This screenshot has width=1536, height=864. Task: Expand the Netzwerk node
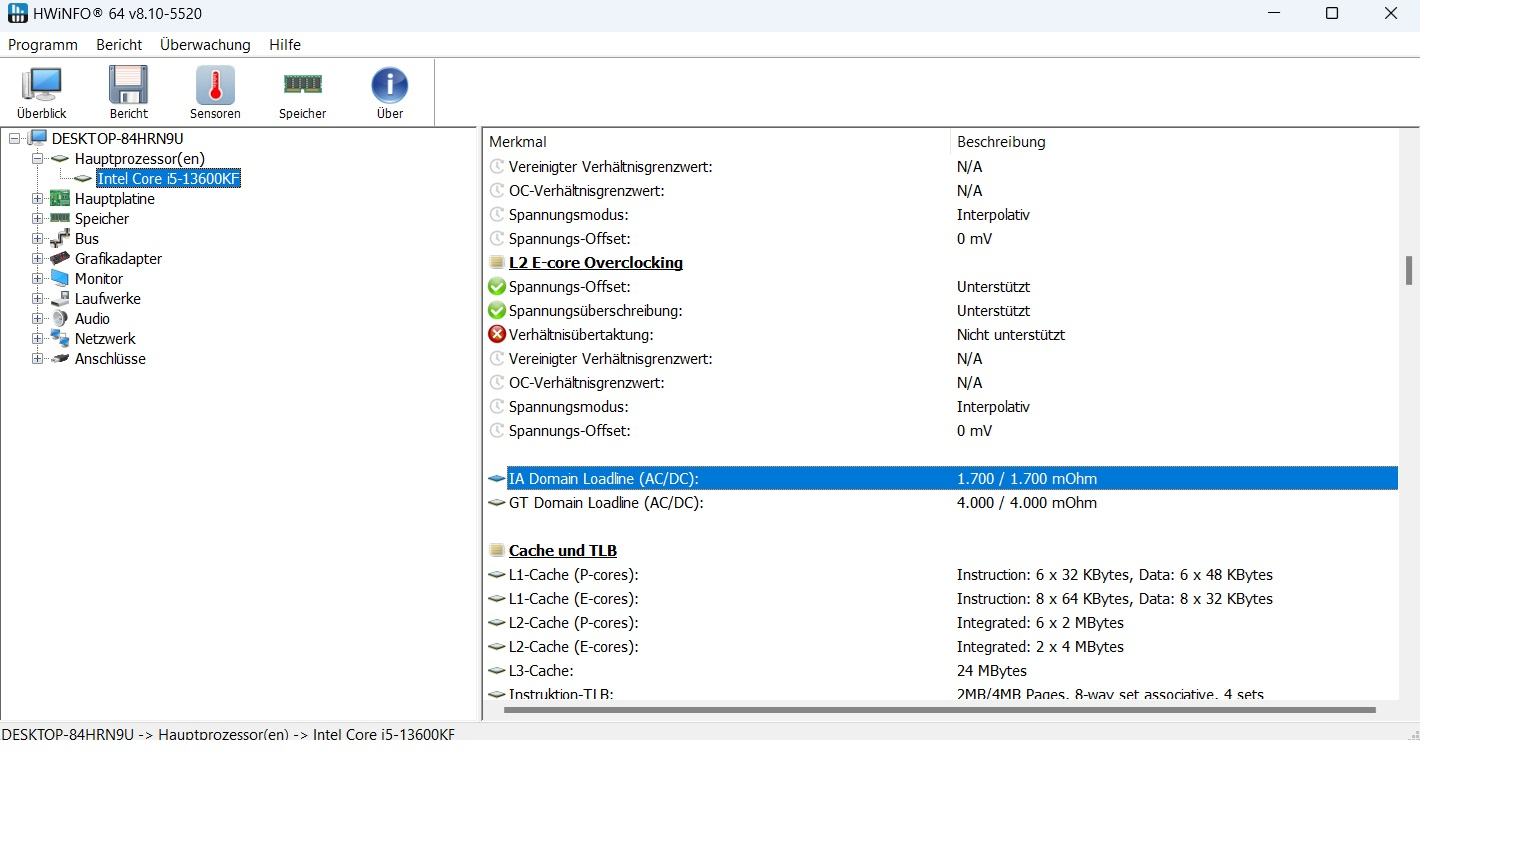(37, 338)
